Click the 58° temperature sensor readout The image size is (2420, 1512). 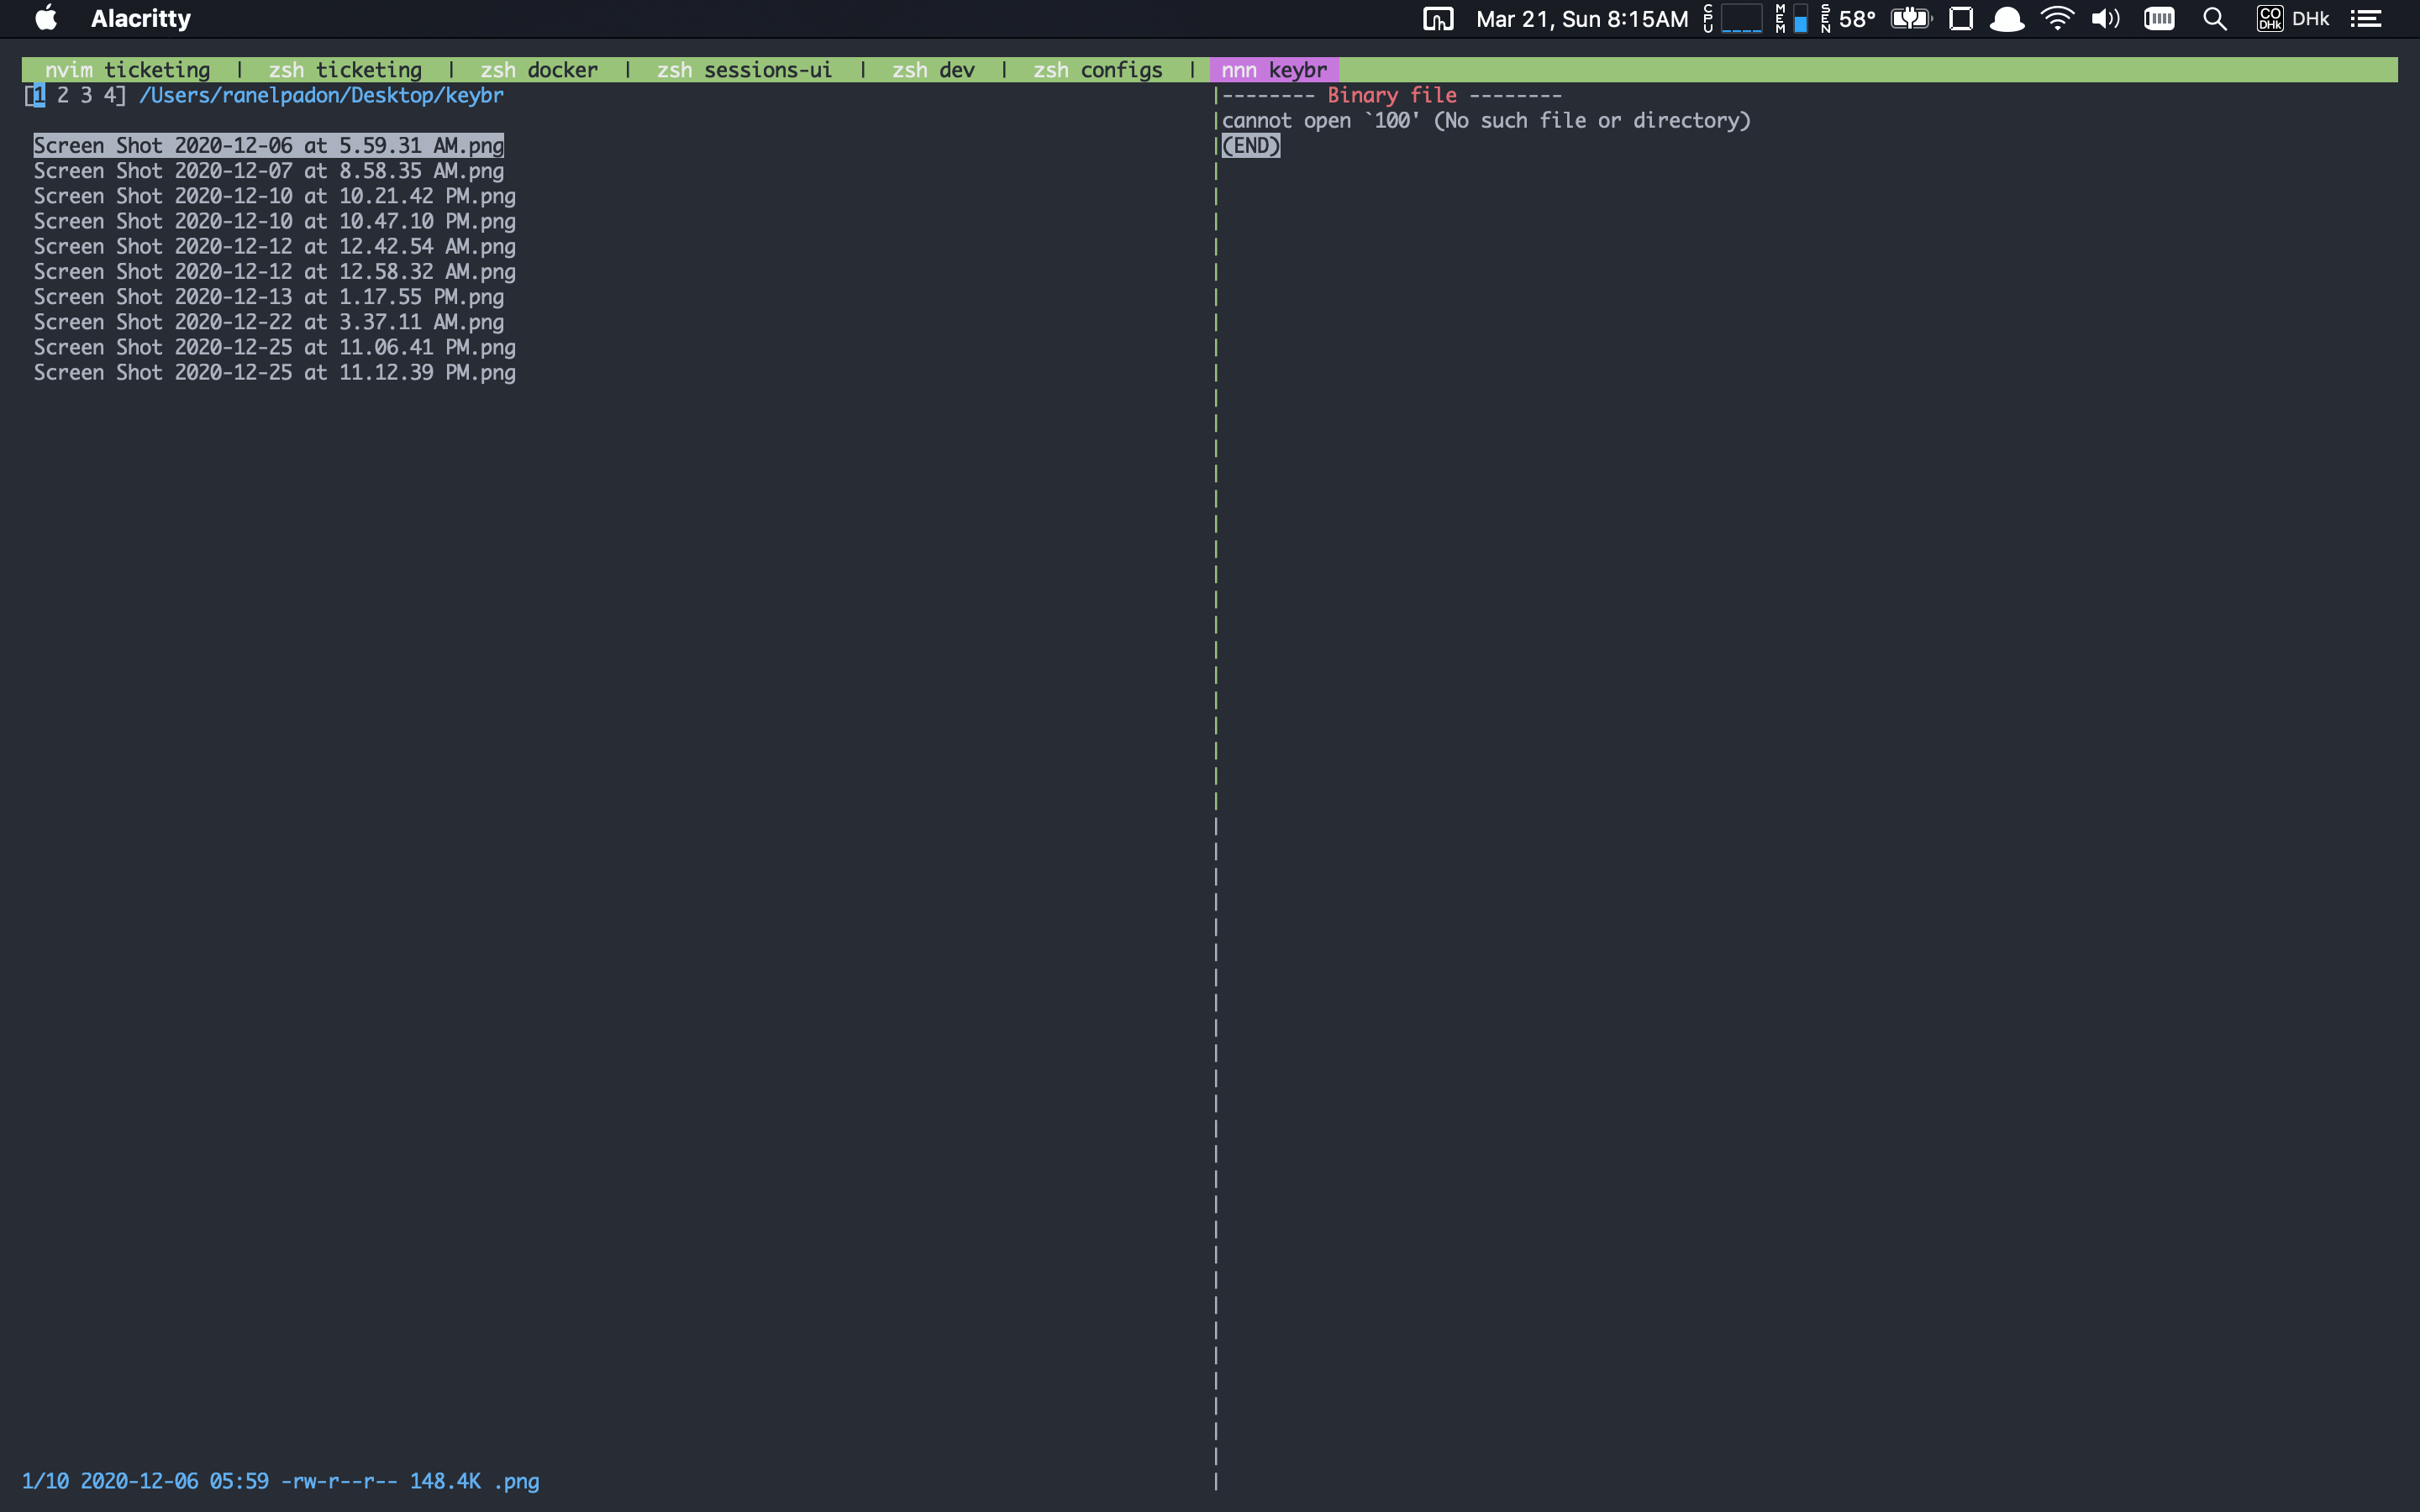(x=1856, y=18)
